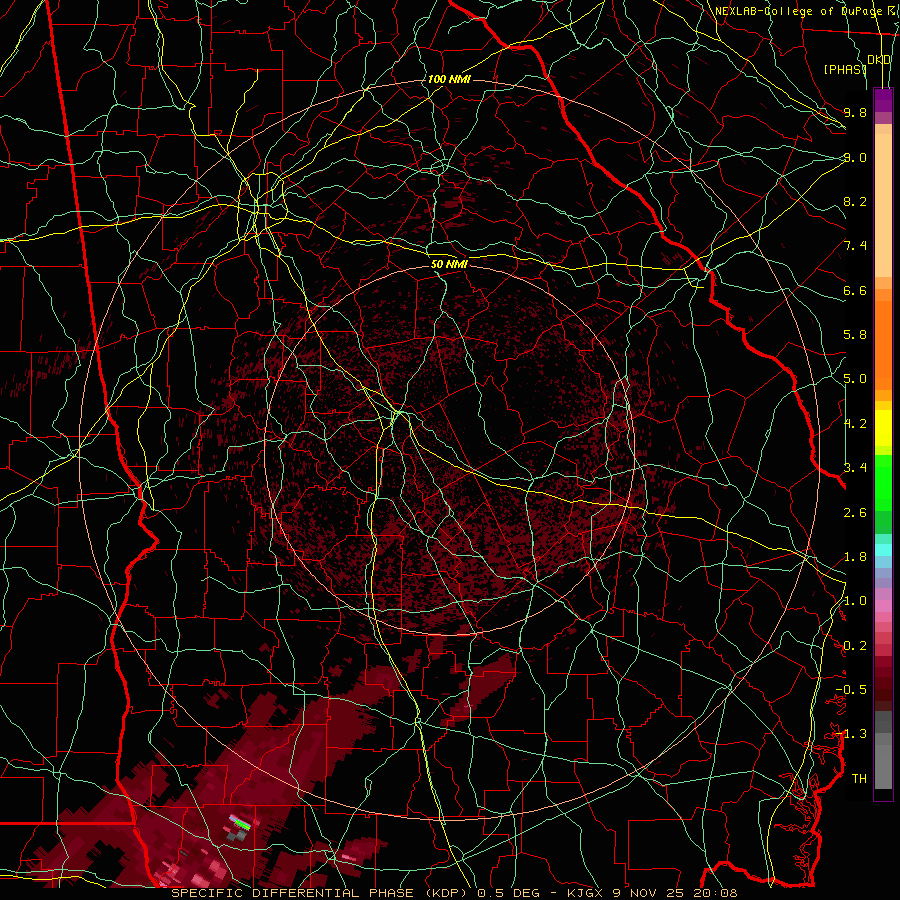The width and height of the screenshot is (900, 900).
Task: Select the bright green segment of the color bar
Action: 883,482
